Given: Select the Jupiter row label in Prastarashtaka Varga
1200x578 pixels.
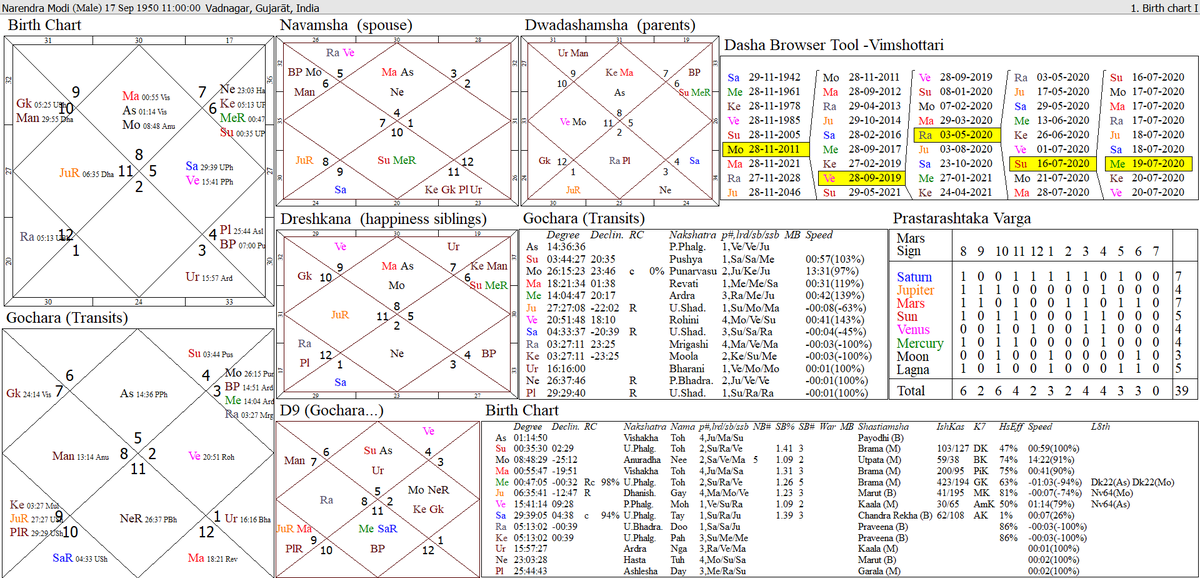Looking at the screenshot, I should 917,289.
